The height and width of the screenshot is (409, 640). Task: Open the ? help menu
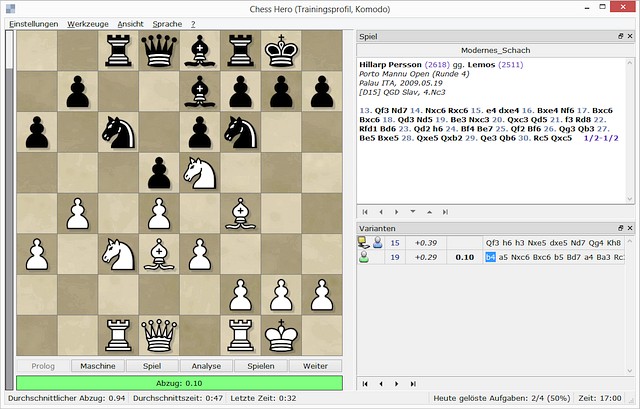click(x=193, y=24)
